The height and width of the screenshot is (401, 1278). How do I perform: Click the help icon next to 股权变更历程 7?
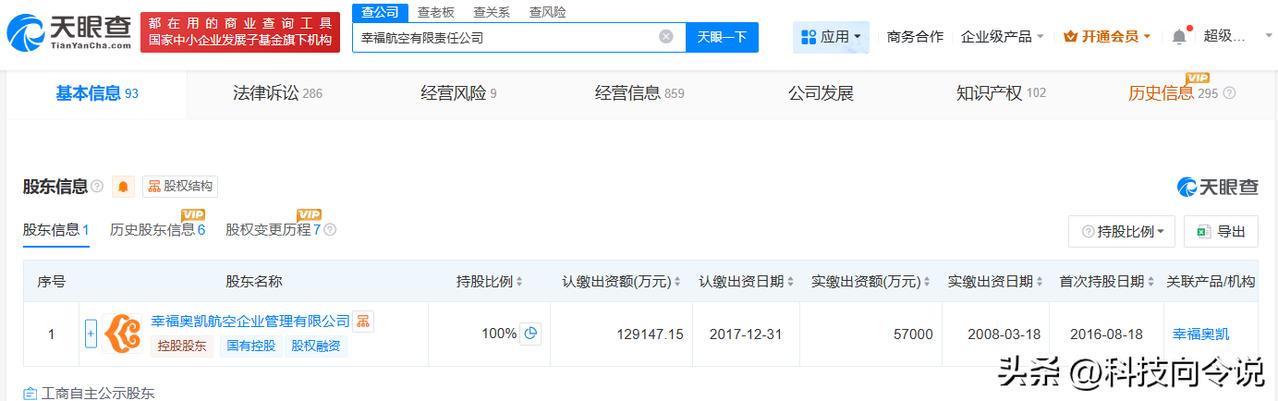click(x=330, y=230)
